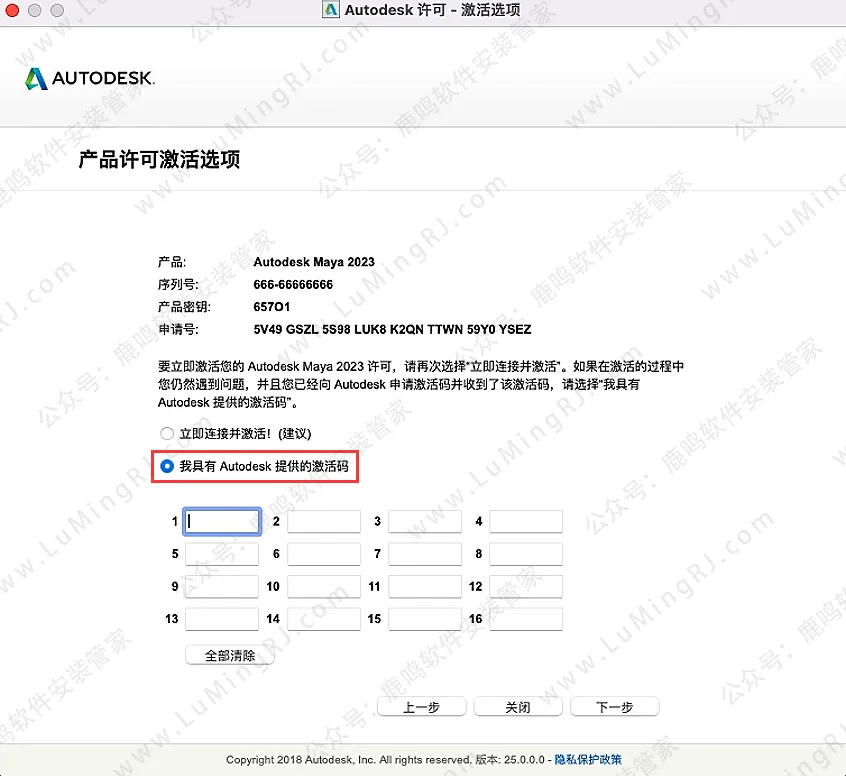Click activation code field 7
This screenshot has width=846, height=776.
(x=425, y=554)
